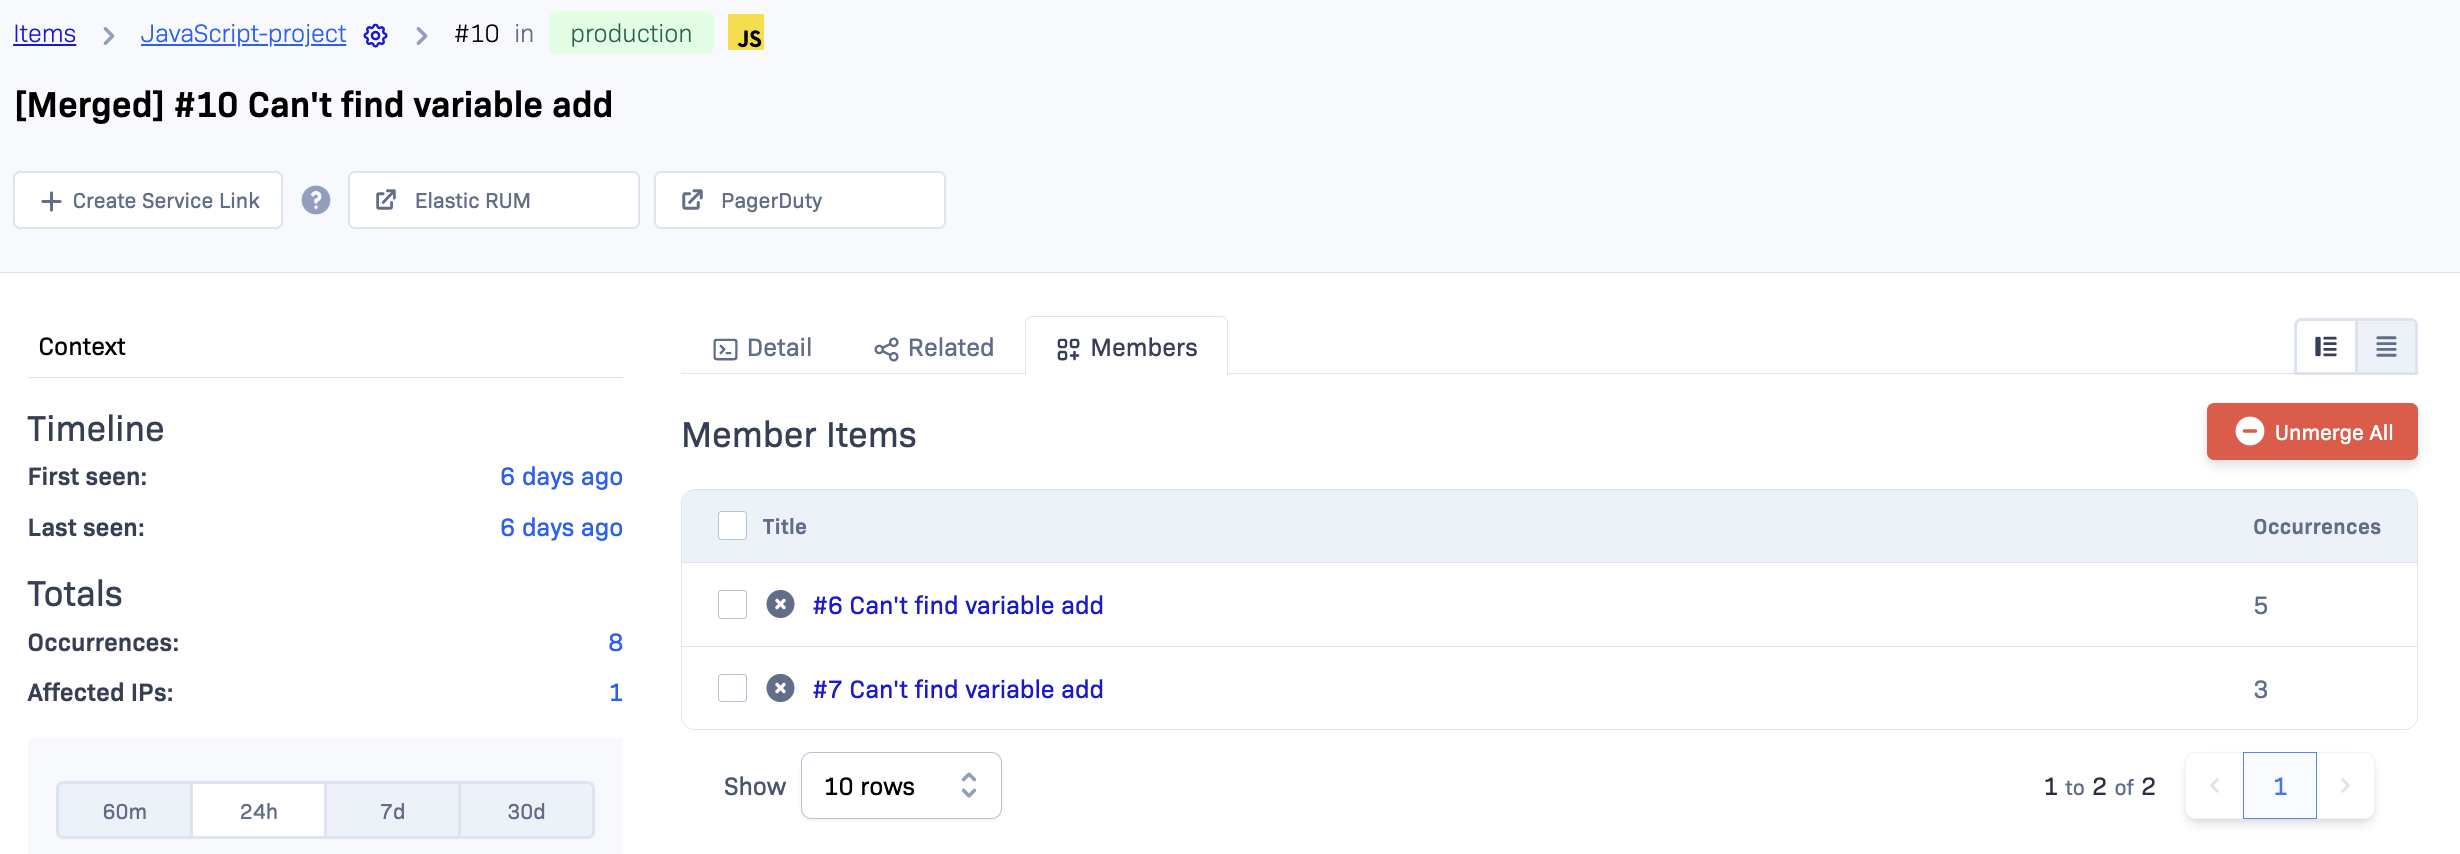Go to next page arrow

point(2345,786)
